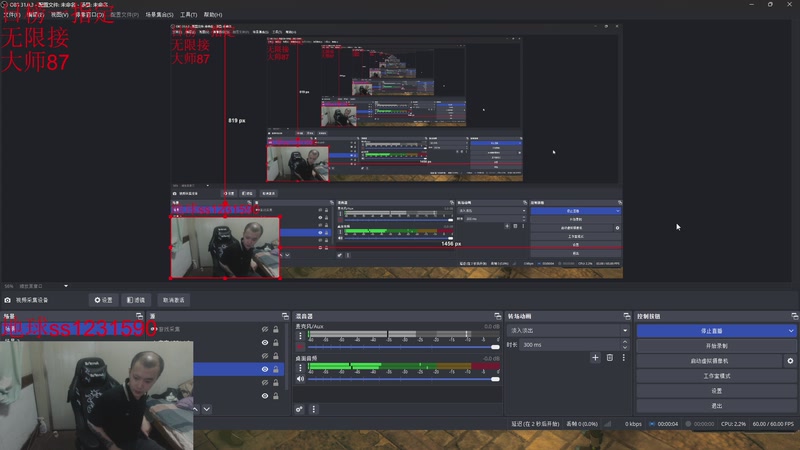
Task: Open the 视图(V) menu
Action: point(60,15)
